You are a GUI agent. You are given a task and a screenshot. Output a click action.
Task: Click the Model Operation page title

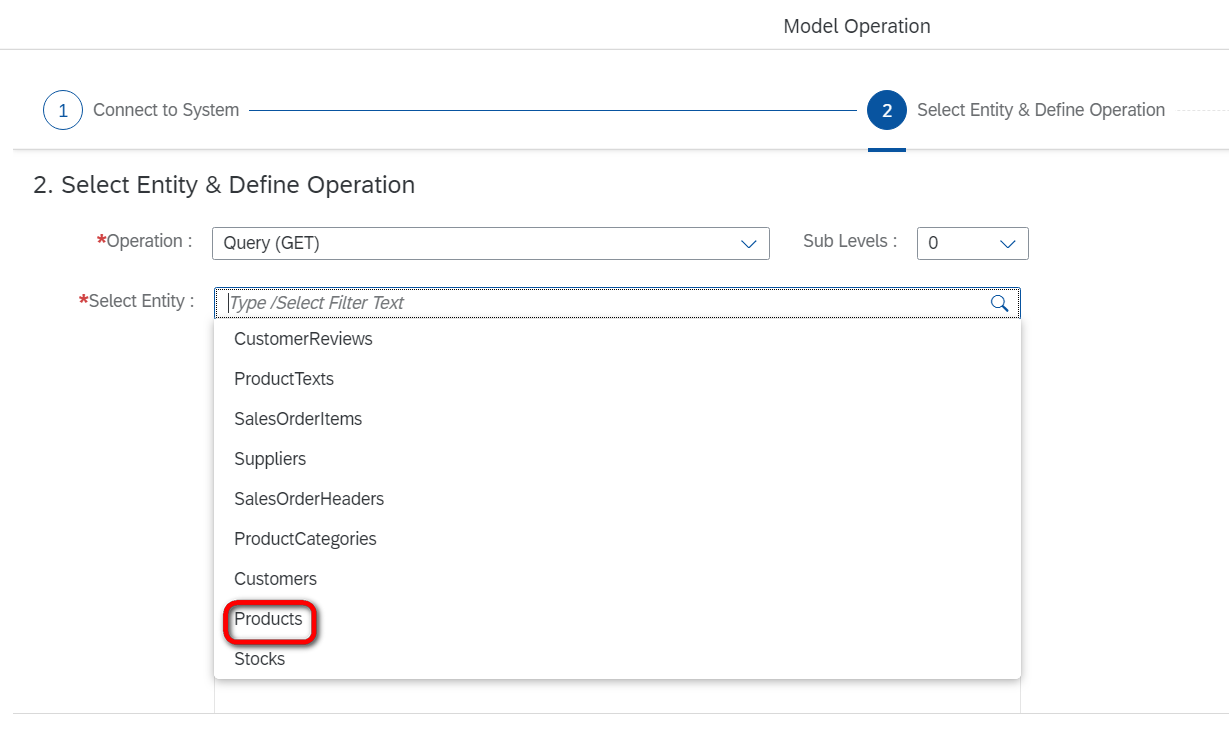pos(857,26)
